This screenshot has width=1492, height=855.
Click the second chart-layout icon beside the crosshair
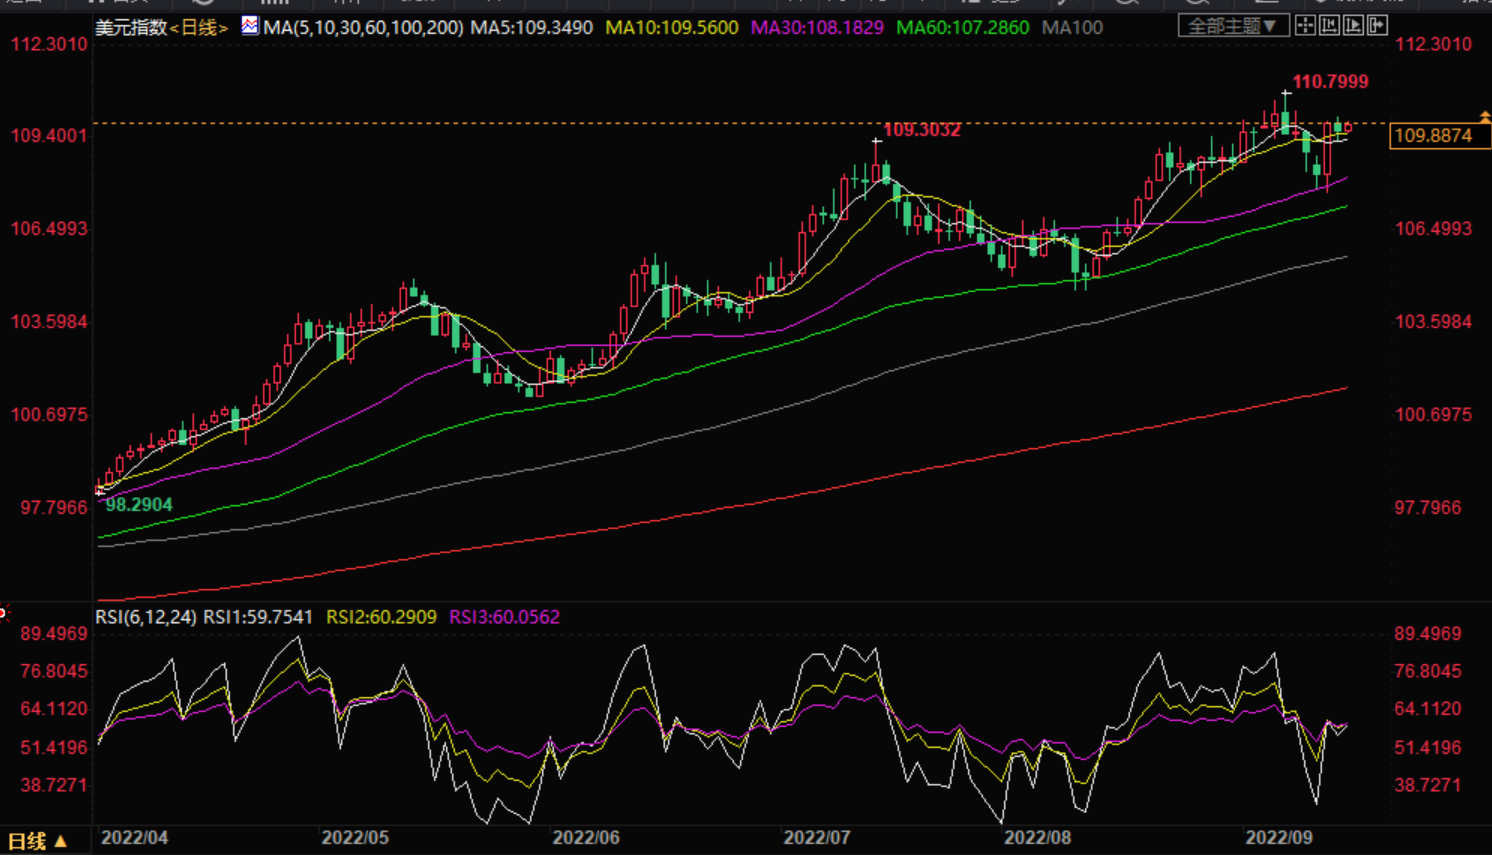point(1329,26)
